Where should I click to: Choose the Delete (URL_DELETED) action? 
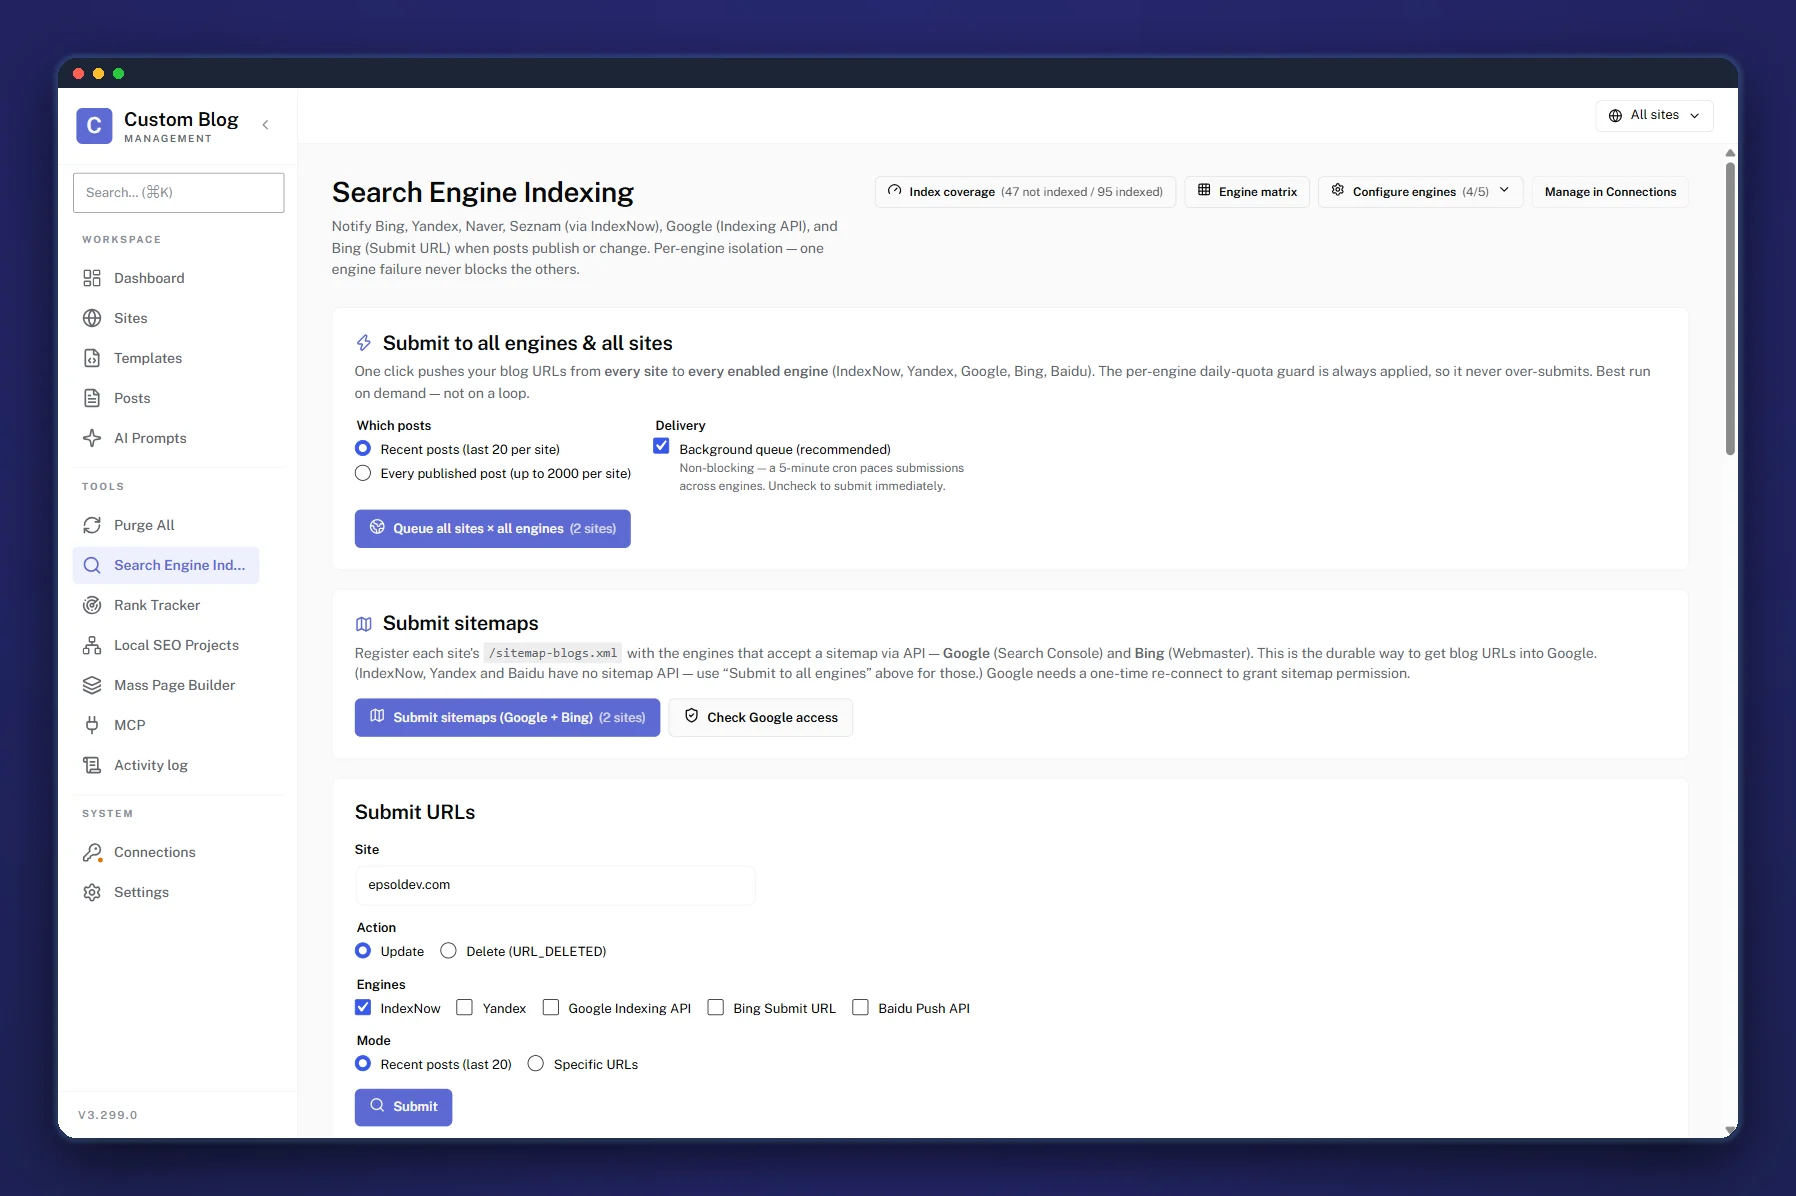448,950
